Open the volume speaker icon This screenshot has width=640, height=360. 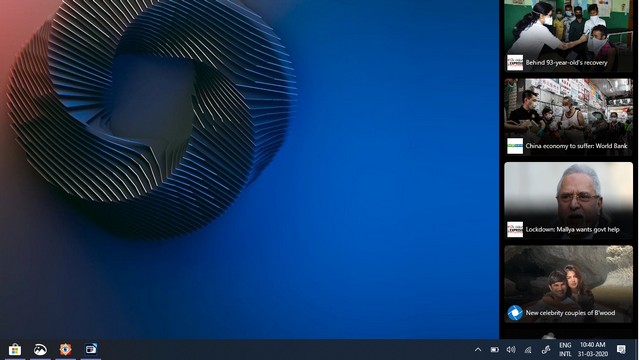pos(511,350)
